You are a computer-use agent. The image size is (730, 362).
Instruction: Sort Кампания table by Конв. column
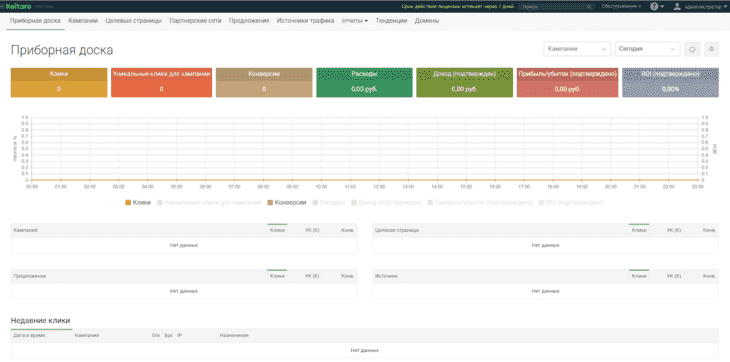point(347,230)
